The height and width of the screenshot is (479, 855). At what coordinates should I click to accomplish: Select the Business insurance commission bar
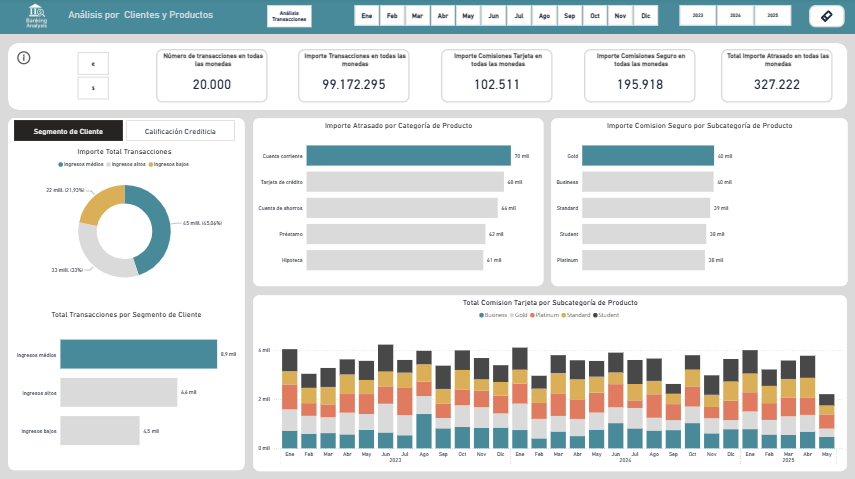pyautogui.click(x=648, y=182)
